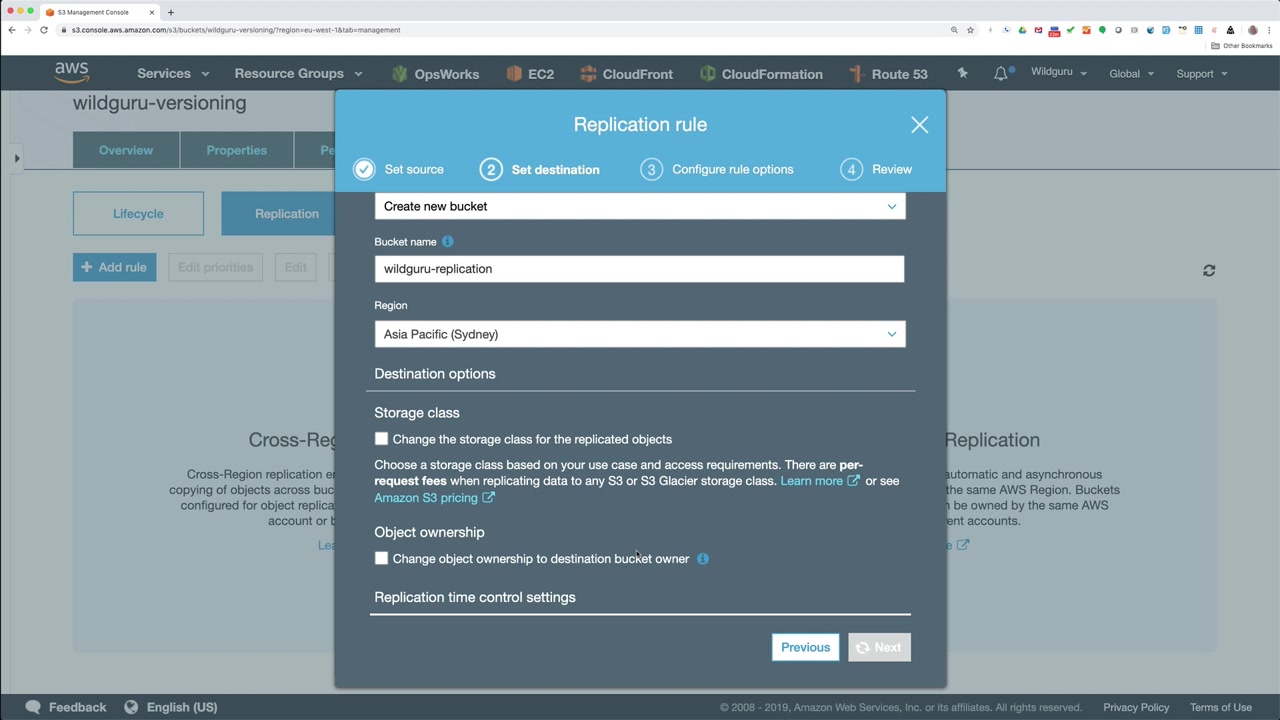Click the Feedback speech bubble icon
Screen dimensions: 1280x720
(33, 707)
